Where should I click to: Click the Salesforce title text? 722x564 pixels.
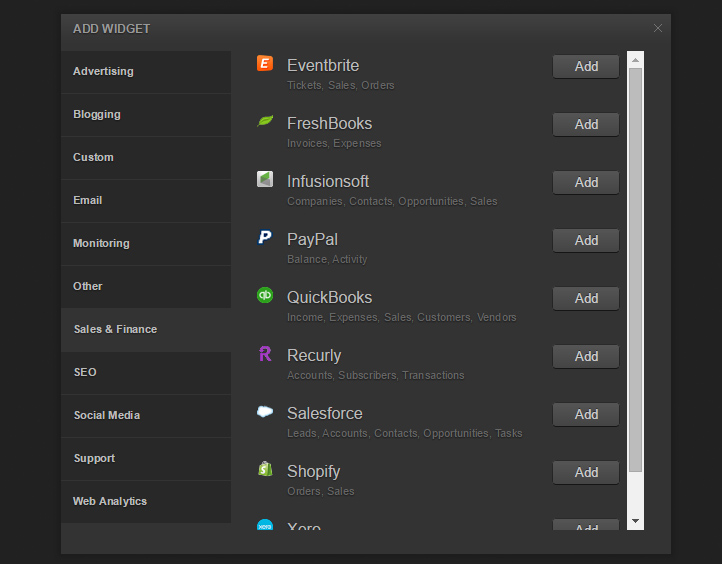tap(325, 413)
